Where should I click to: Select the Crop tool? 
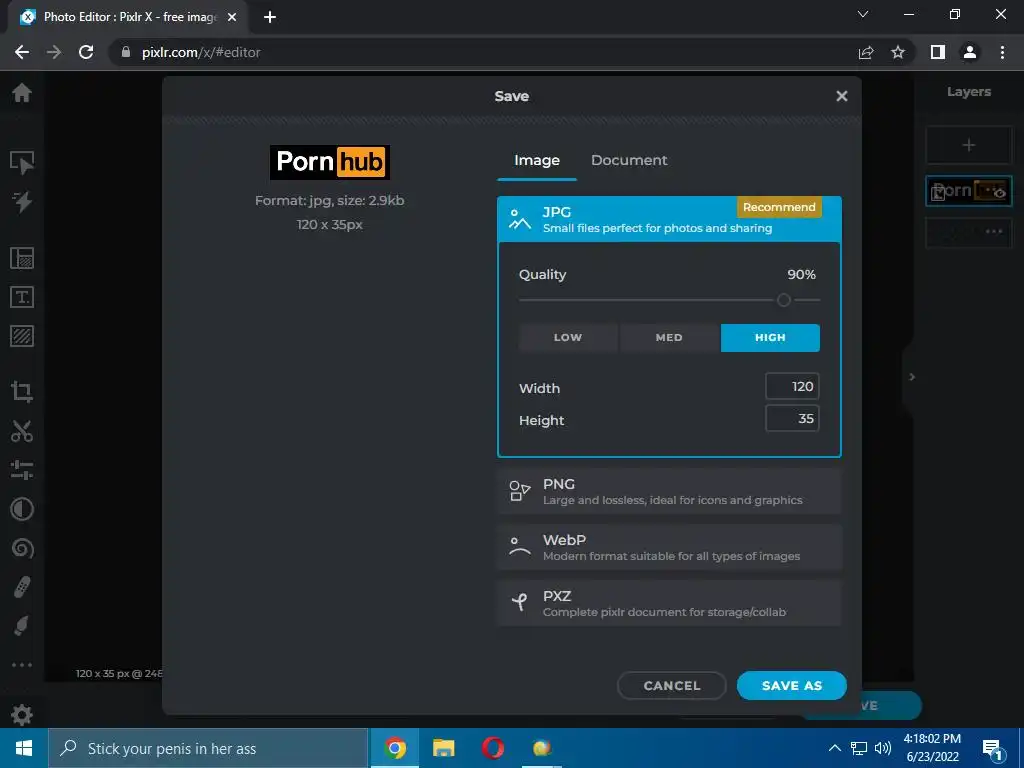pos(22,392)
